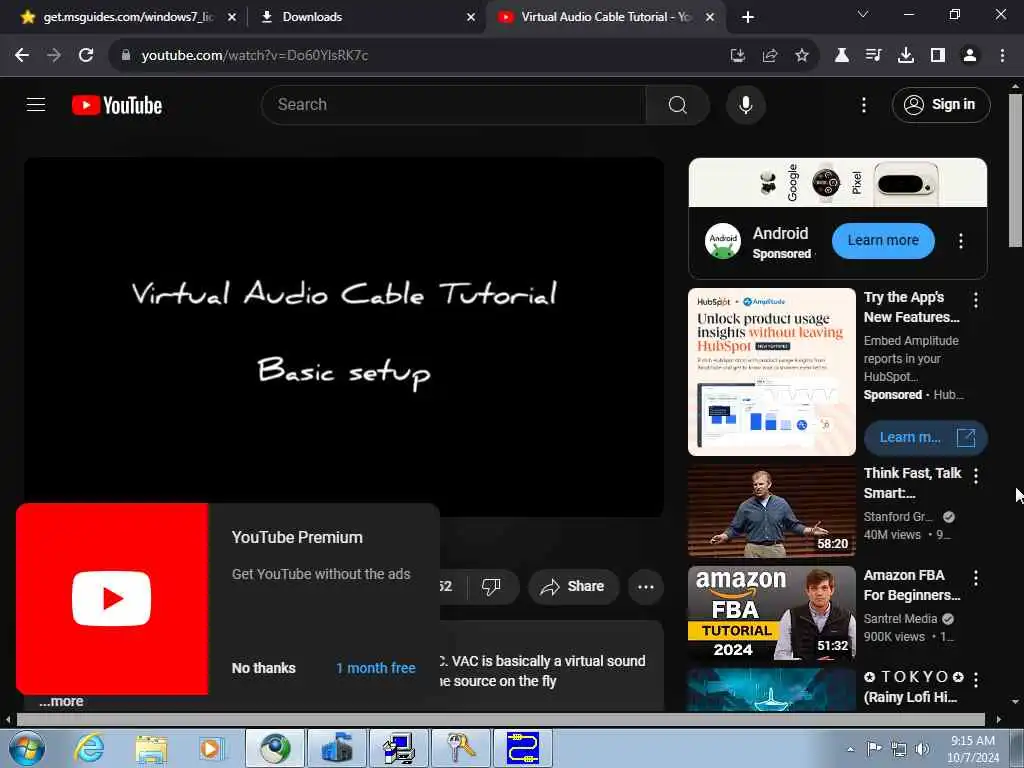Dismiss Premium popup with No thanks
Image resolution: width=1024 pixels, height=768 pixels.
pyautogui.click(x=264, y=668)
